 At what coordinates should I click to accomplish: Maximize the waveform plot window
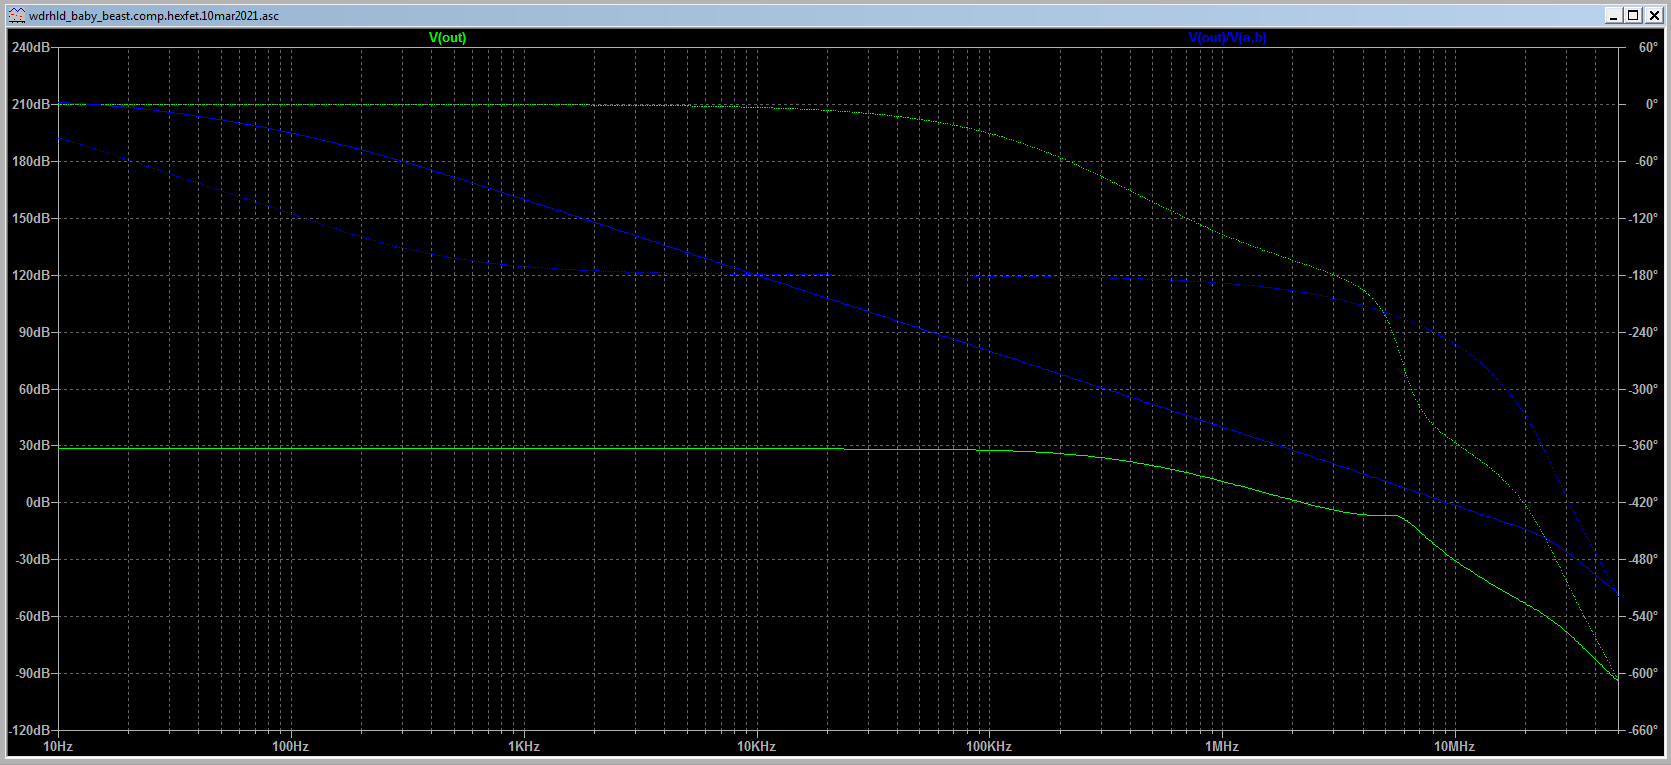(1633, 15)
